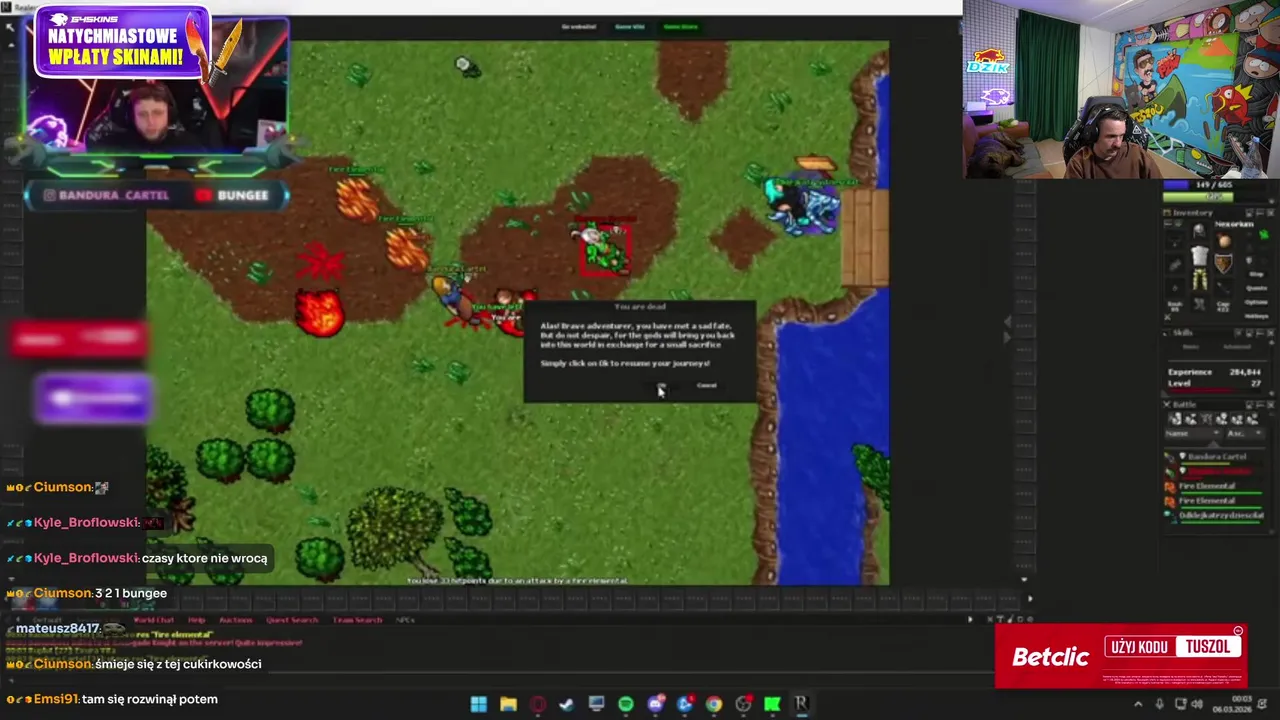This screenshot has height=720, width=1280.
Task: Click the helmet slot in Inventory
Action: [x=1199, y=230]
